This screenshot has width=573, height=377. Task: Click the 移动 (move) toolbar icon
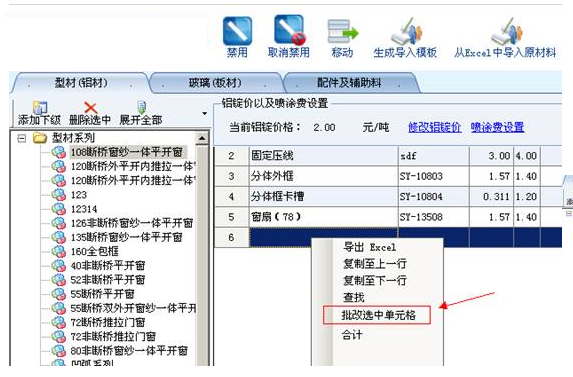[x=342, y=32]
